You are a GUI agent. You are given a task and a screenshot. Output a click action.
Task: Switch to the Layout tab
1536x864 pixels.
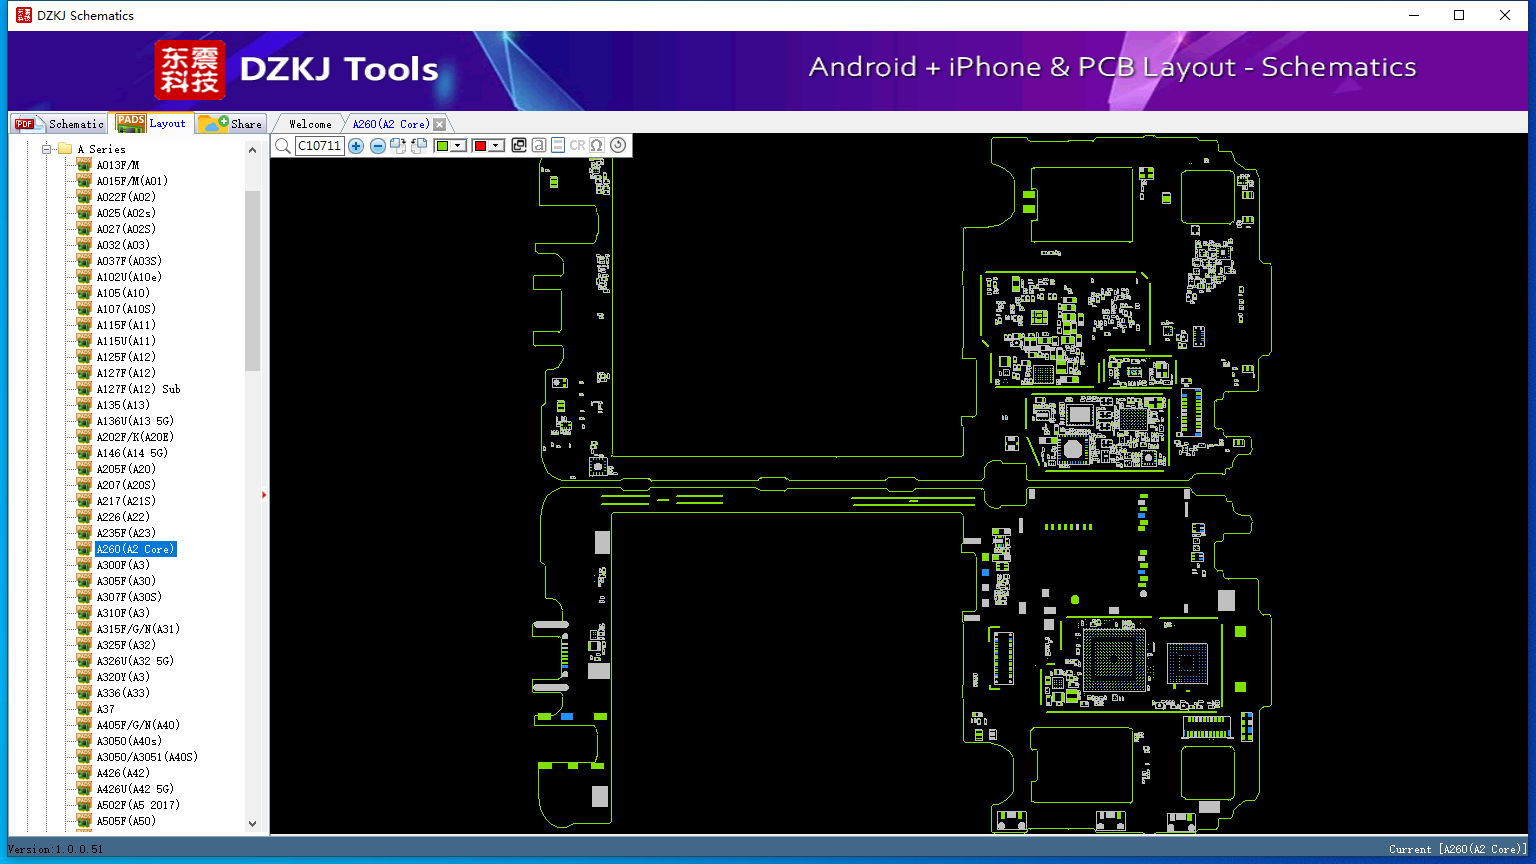(x=151, y=123)
